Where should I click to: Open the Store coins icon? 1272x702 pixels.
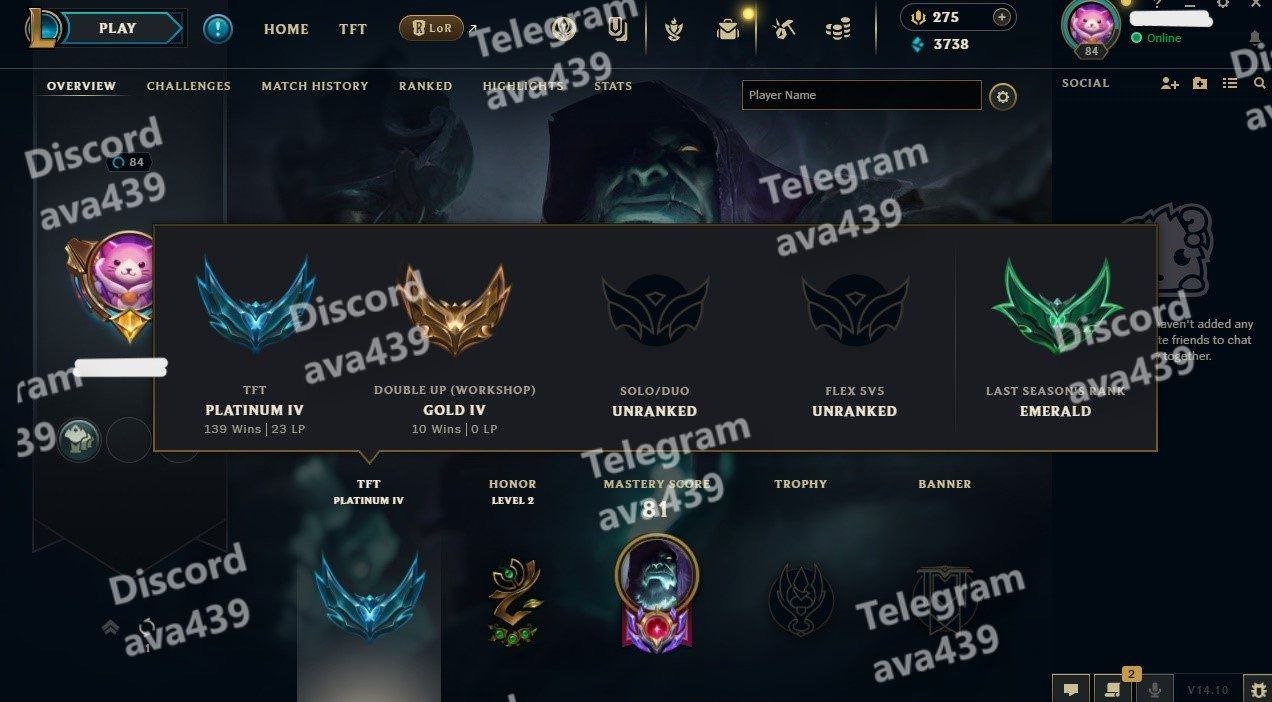tap(838, 30)
